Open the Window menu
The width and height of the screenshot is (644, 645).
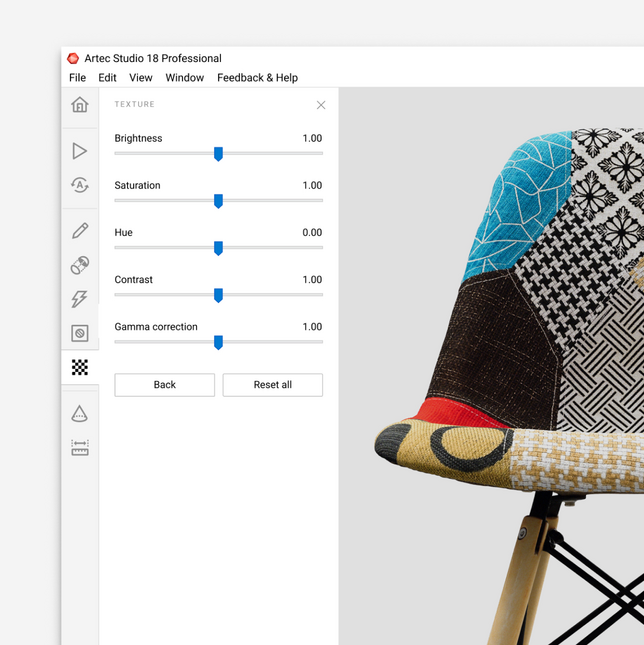pyautogui.click(x=185, y=78)
